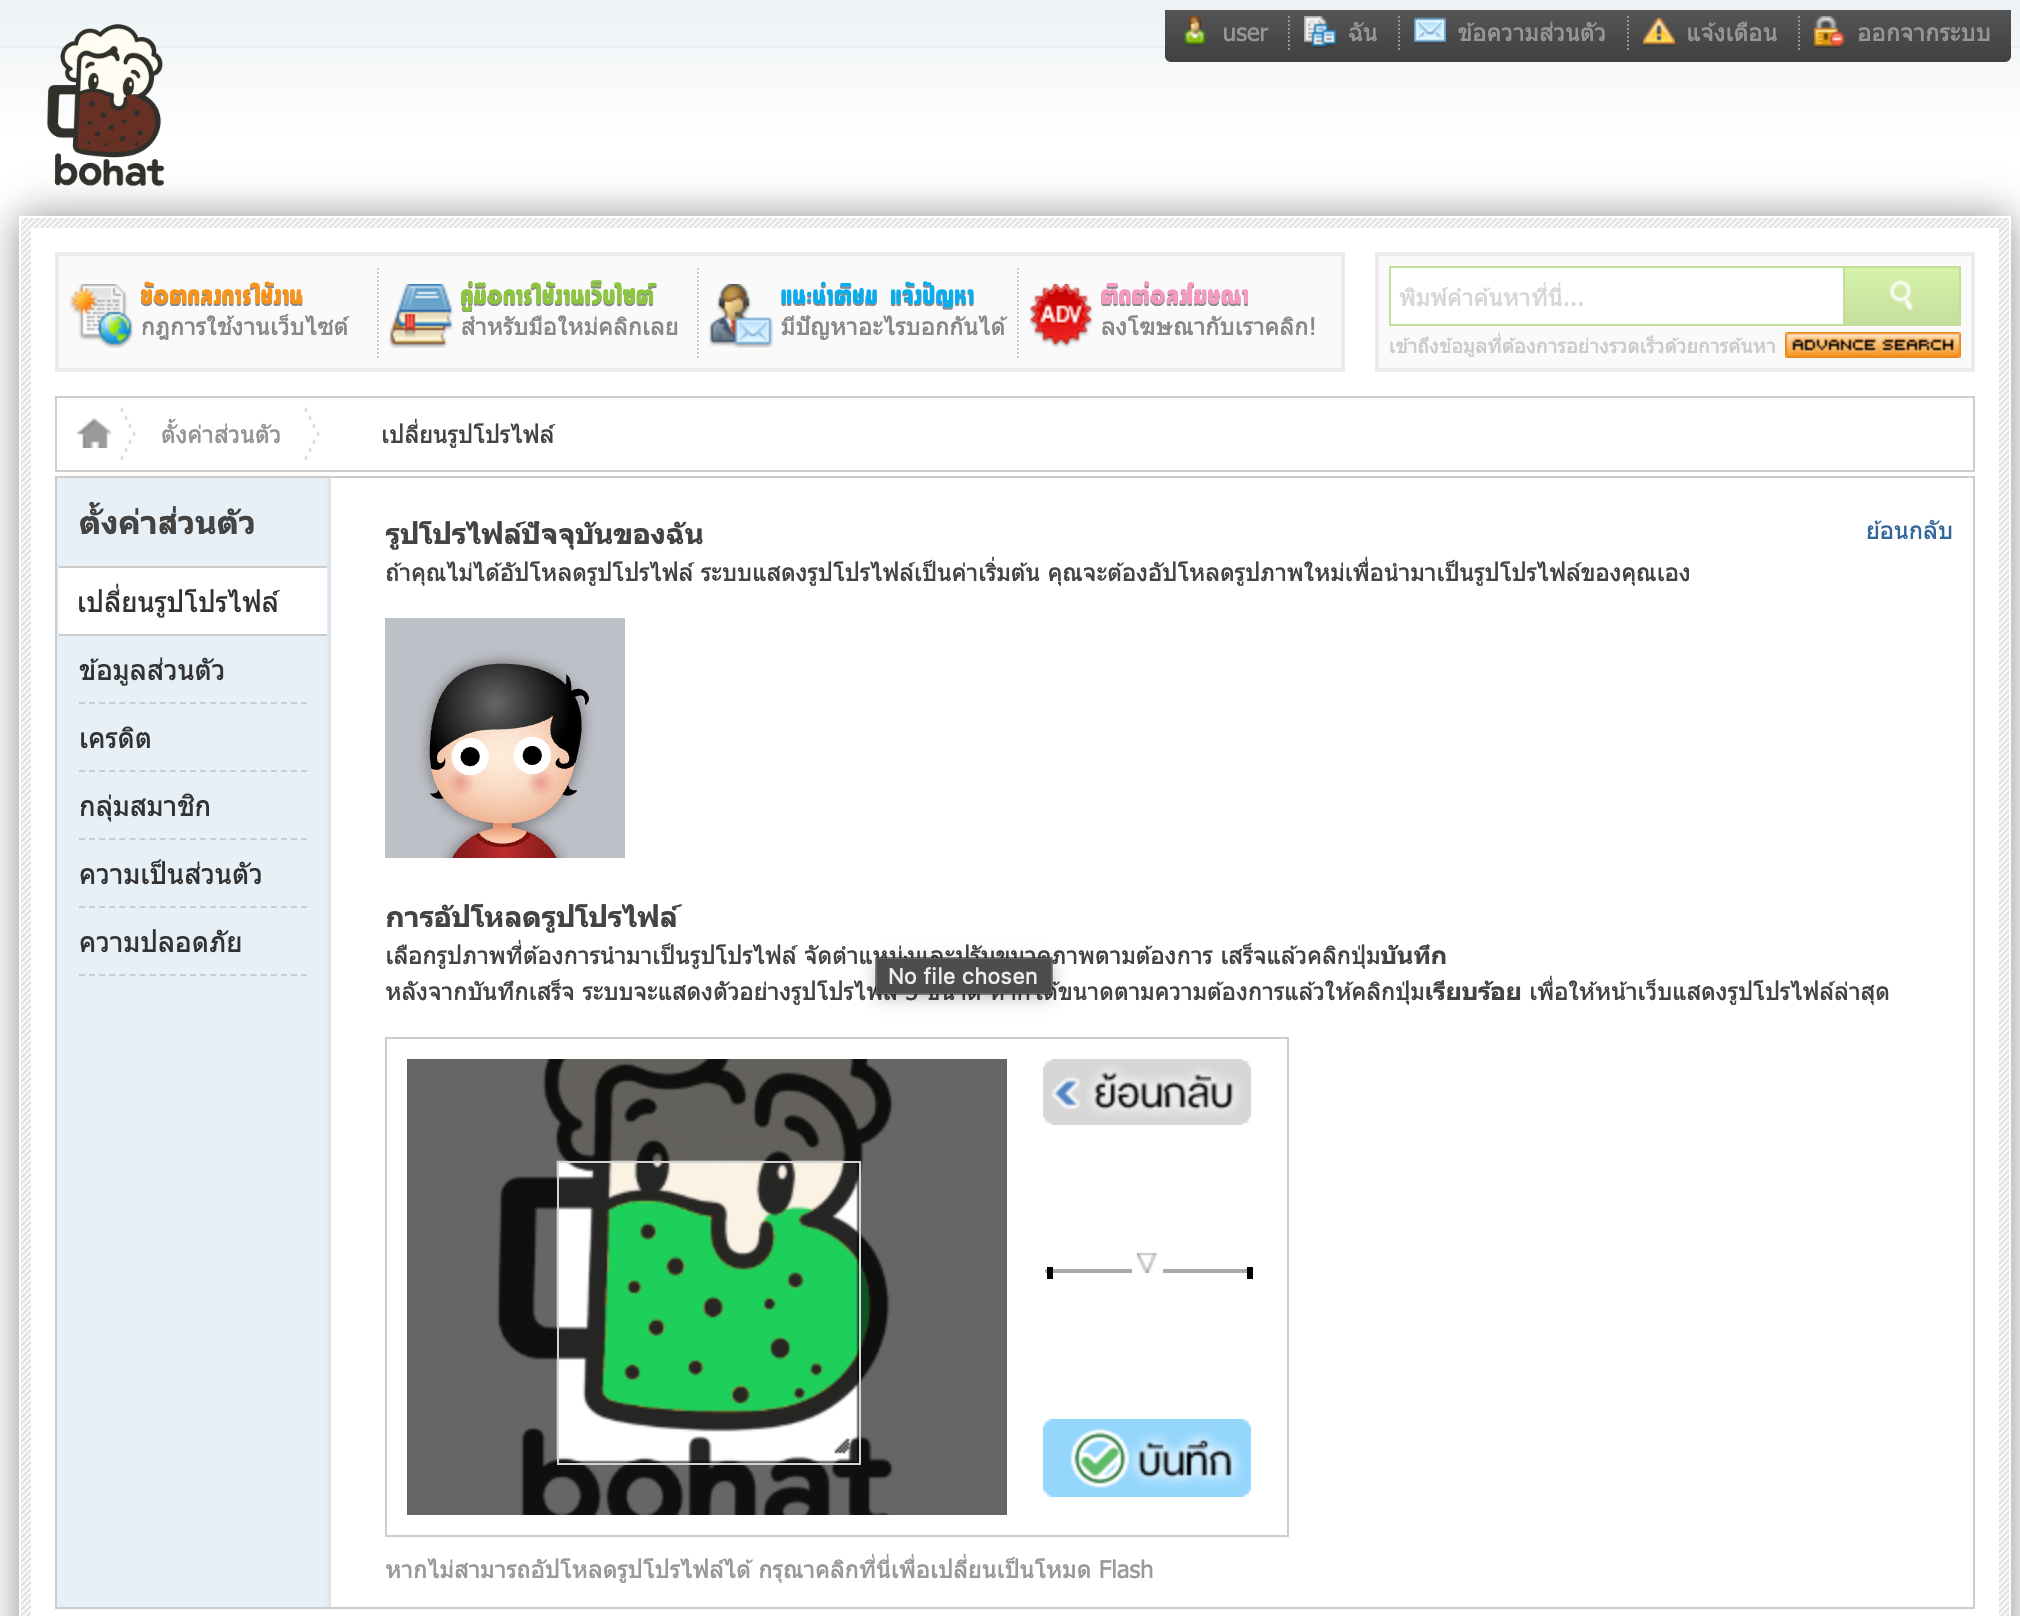Open private messages envelope icon in top bar
The height and width of the screenshot is (1616, 2020).
point(1429,32)
